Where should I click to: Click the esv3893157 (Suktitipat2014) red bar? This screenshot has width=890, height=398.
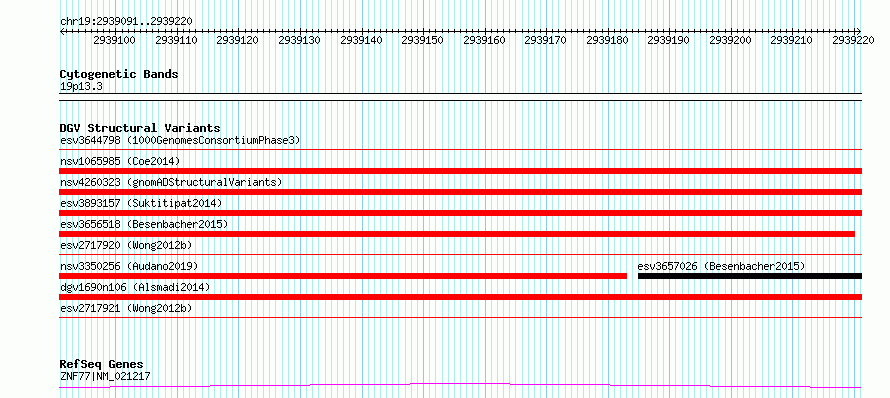pyautogui.click(x=460, y=213)
